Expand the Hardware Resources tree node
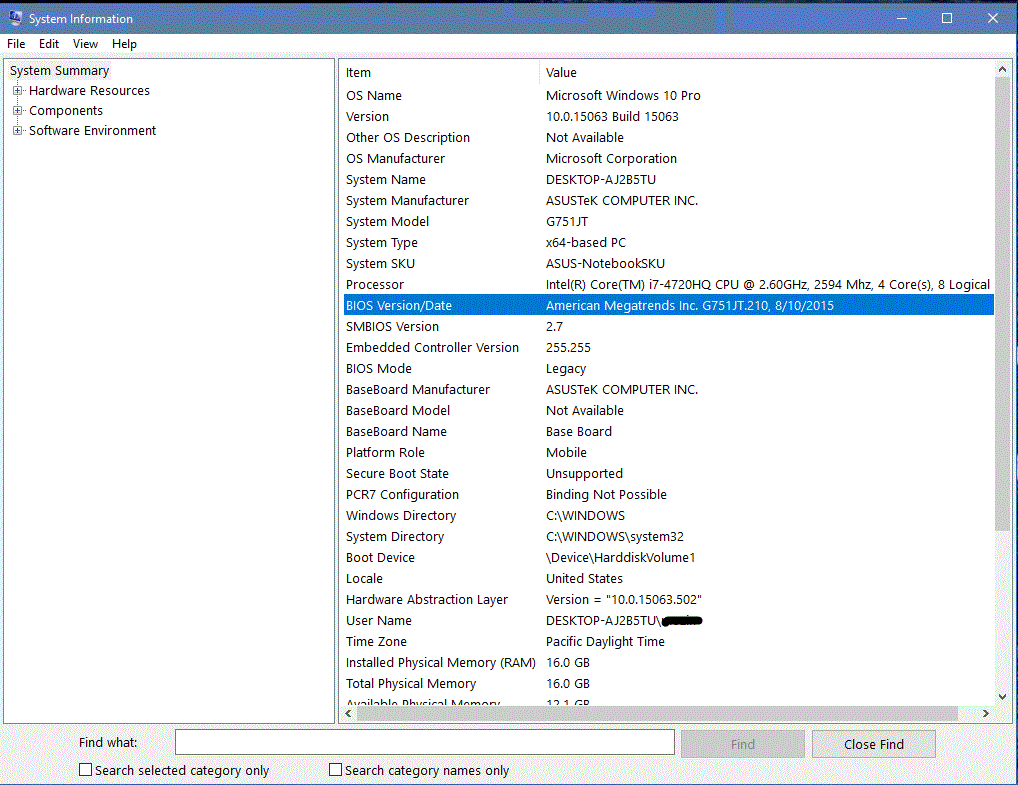 click(18, 90)
